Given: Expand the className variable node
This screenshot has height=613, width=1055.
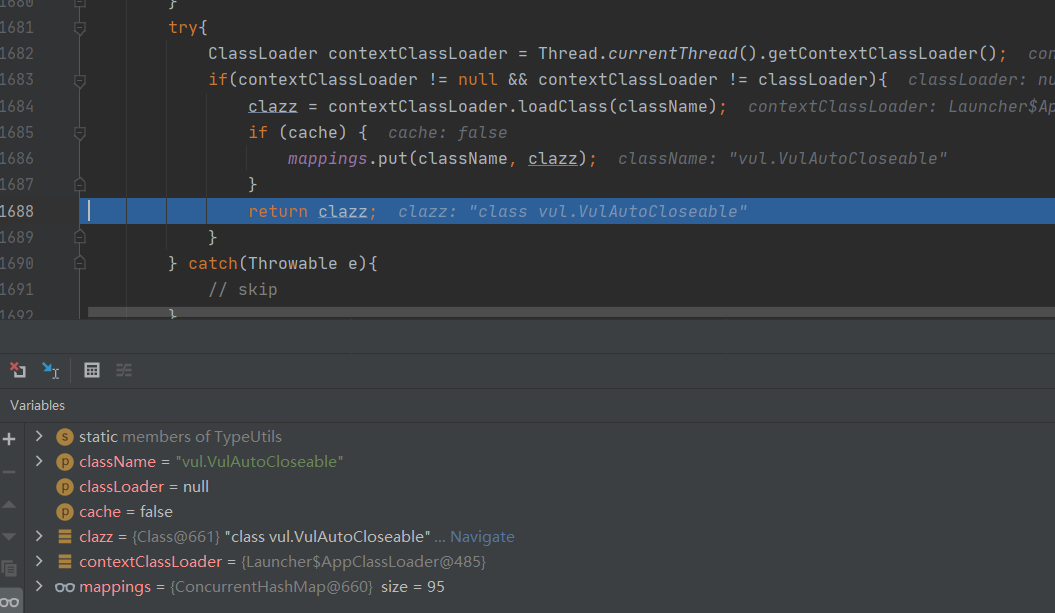Looking at the screenshot, I should (39, 461).
